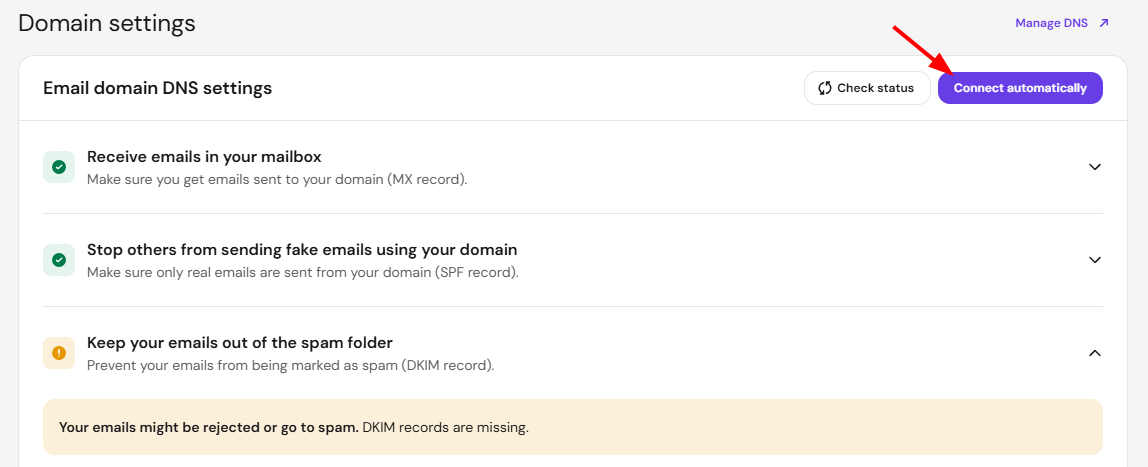Viewport: 1148px width, 467px height.
Task: Click the Check status button
Action: pos(867,88)
